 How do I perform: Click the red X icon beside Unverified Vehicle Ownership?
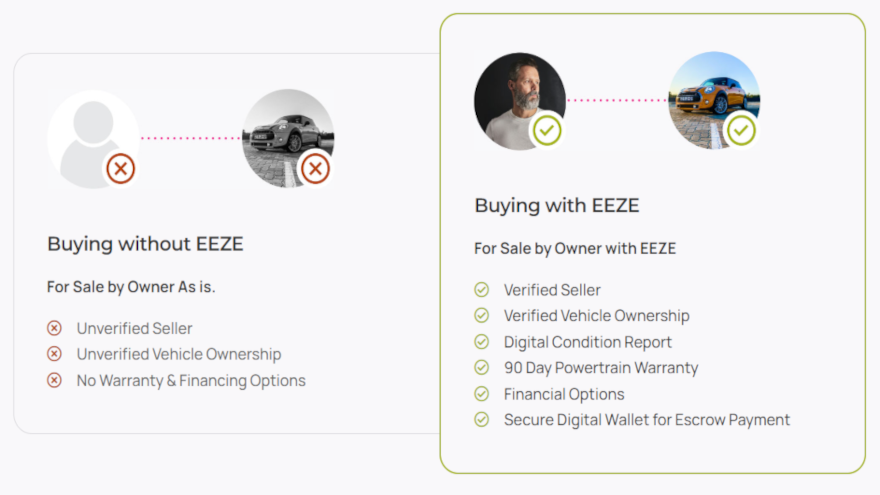pos(55,354)
